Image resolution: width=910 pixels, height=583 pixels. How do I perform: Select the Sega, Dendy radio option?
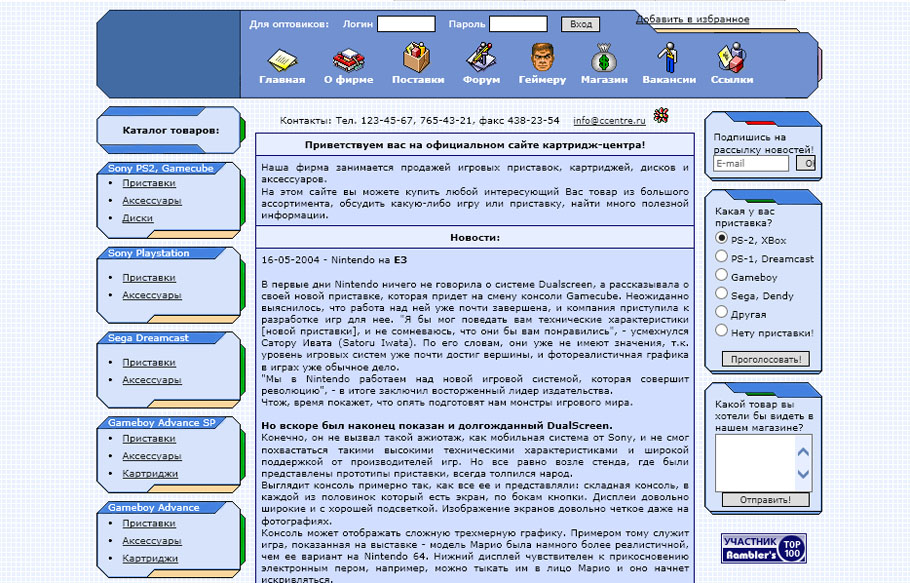[x=721, y=294]
